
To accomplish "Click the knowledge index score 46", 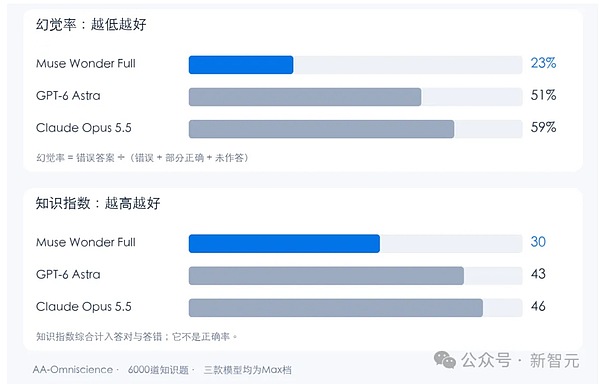I will click(x=538, y=306).
